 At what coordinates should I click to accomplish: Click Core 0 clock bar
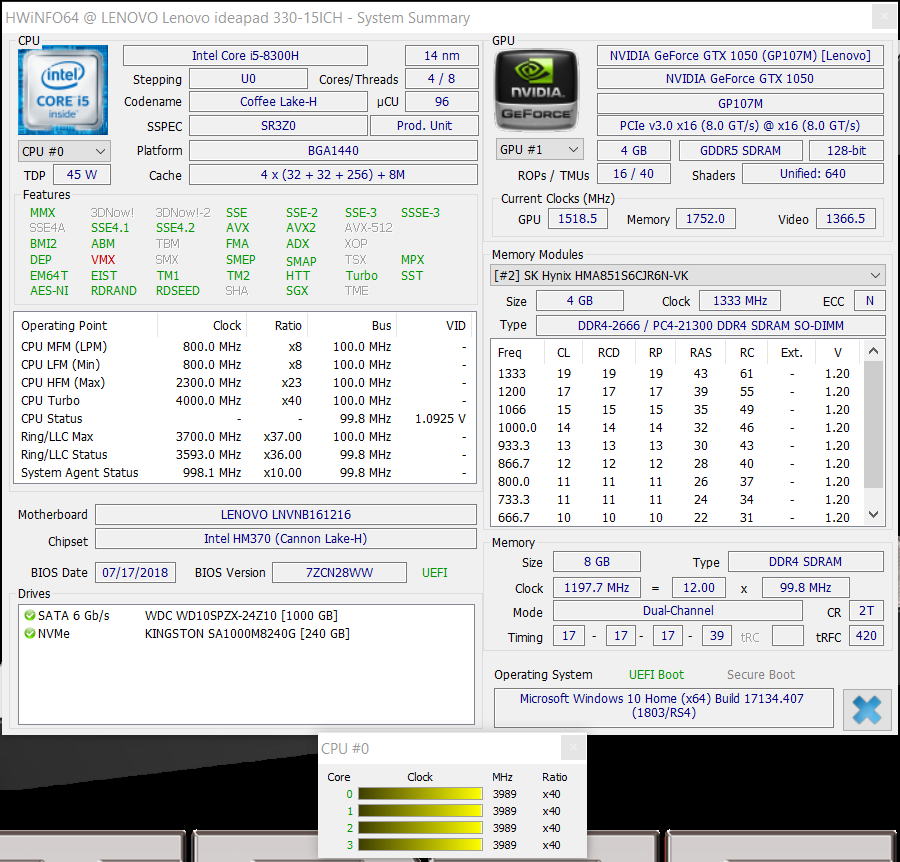pyautogui.click(x=420, y=794)
